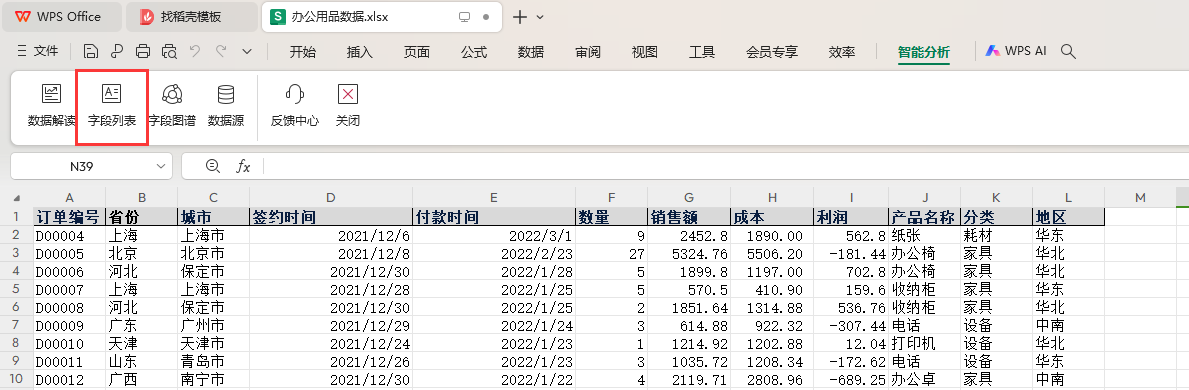Switch to the 效率 ribbon tab
Image resolution: width=1189 pixels, height=390 pixels.
(842, 52)
